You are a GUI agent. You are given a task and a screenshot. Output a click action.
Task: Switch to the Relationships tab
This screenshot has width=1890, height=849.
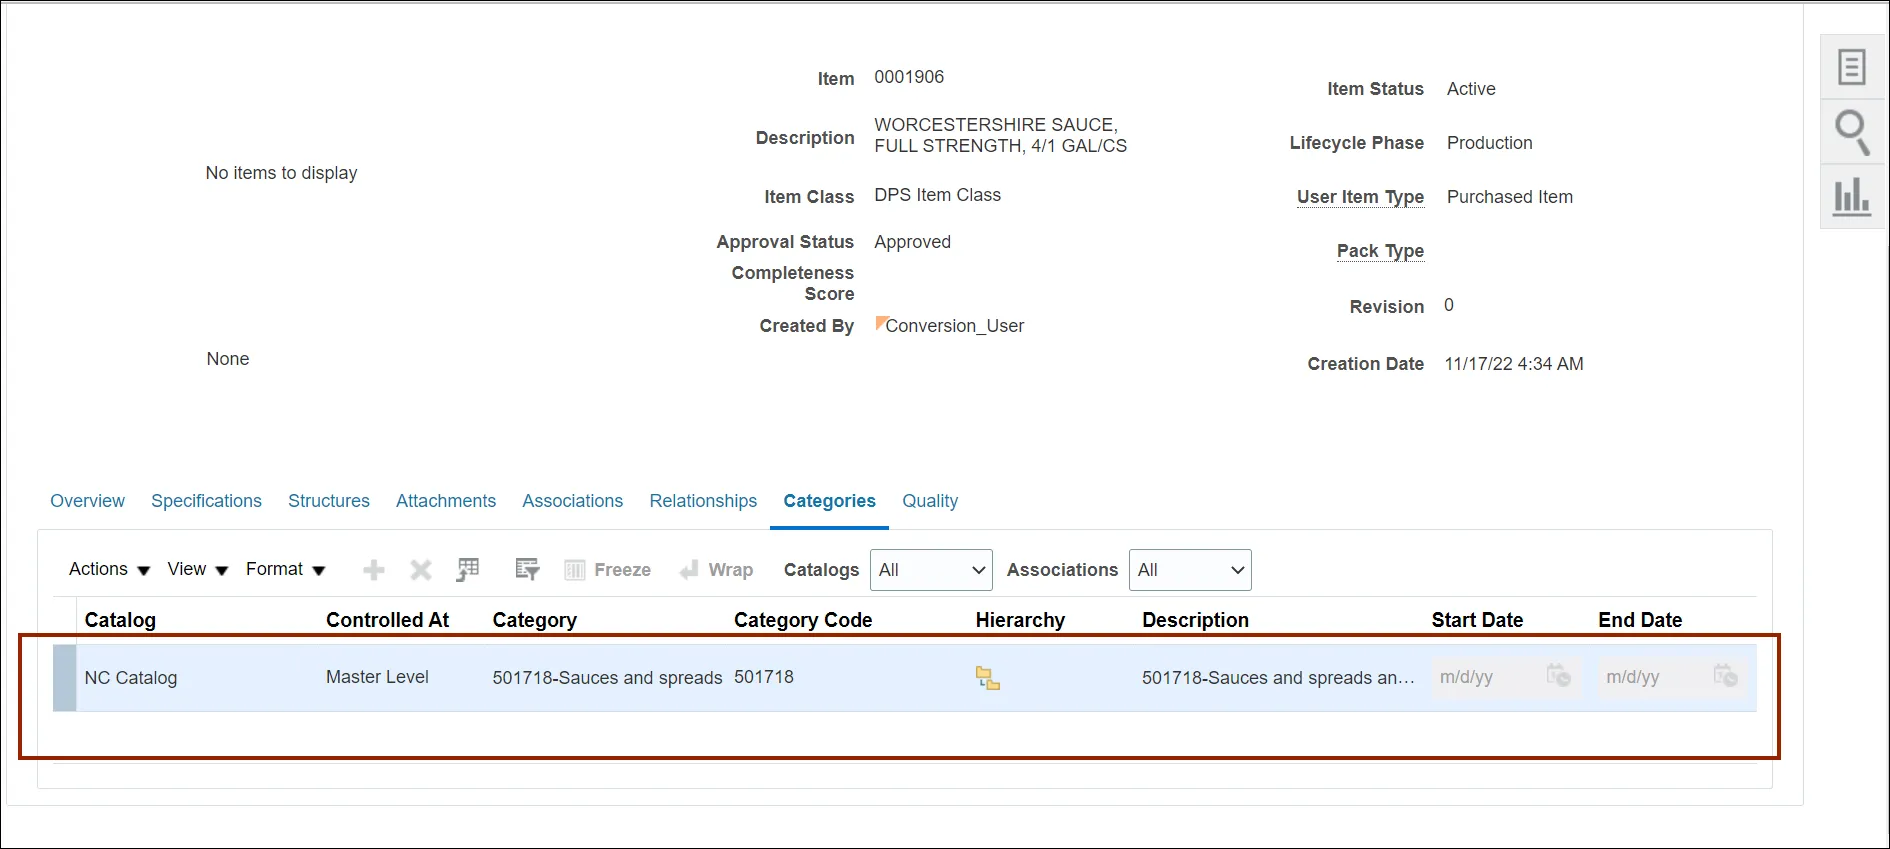[703, 501]
